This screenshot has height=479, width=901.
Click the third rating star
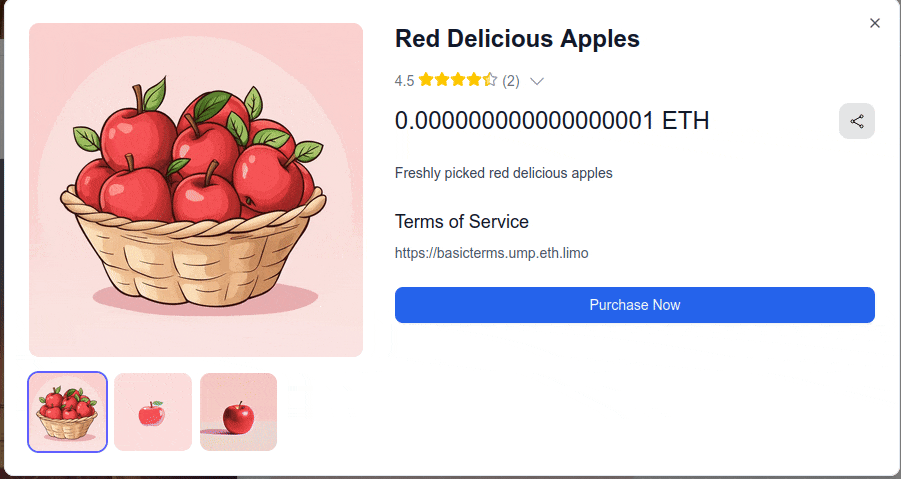click(x=458, y=80)
